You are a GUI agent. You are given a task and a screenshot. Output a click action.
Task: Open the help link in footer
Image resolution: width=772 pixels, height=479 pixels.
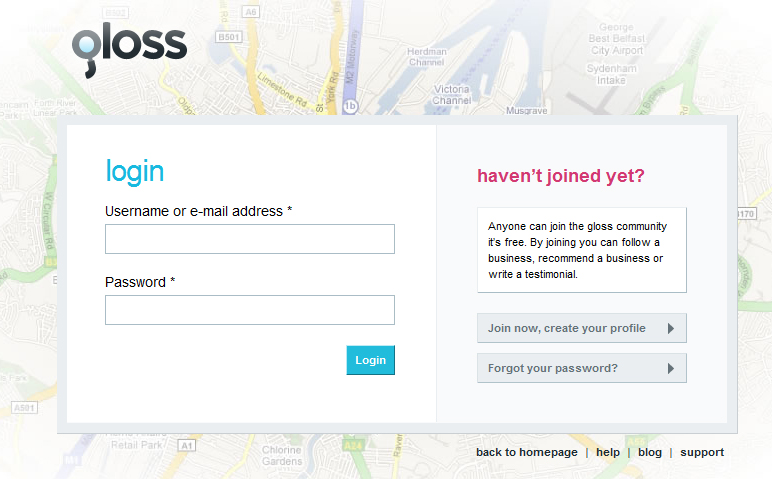608,452
